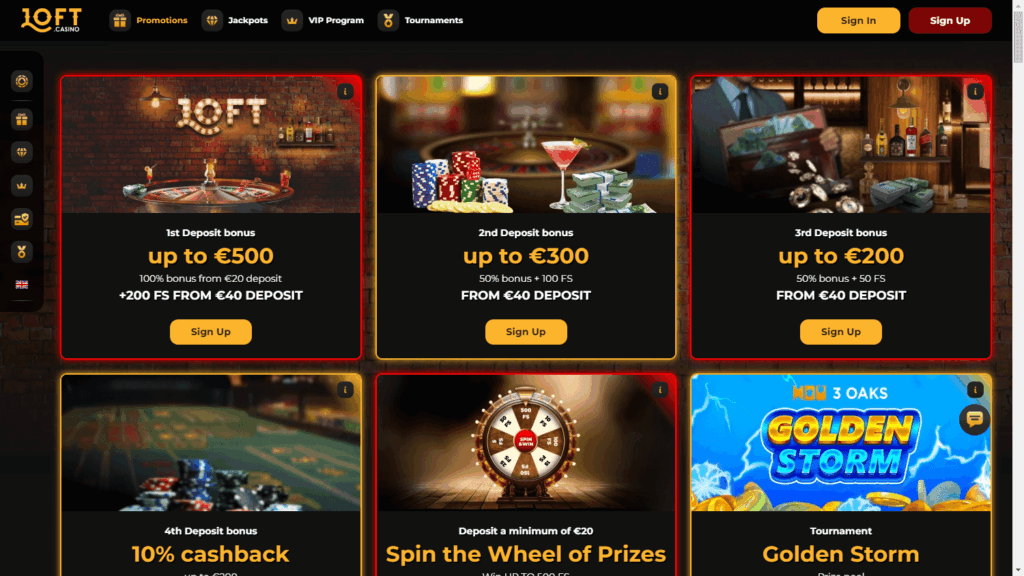Click the Loft Casino logo

51,20
